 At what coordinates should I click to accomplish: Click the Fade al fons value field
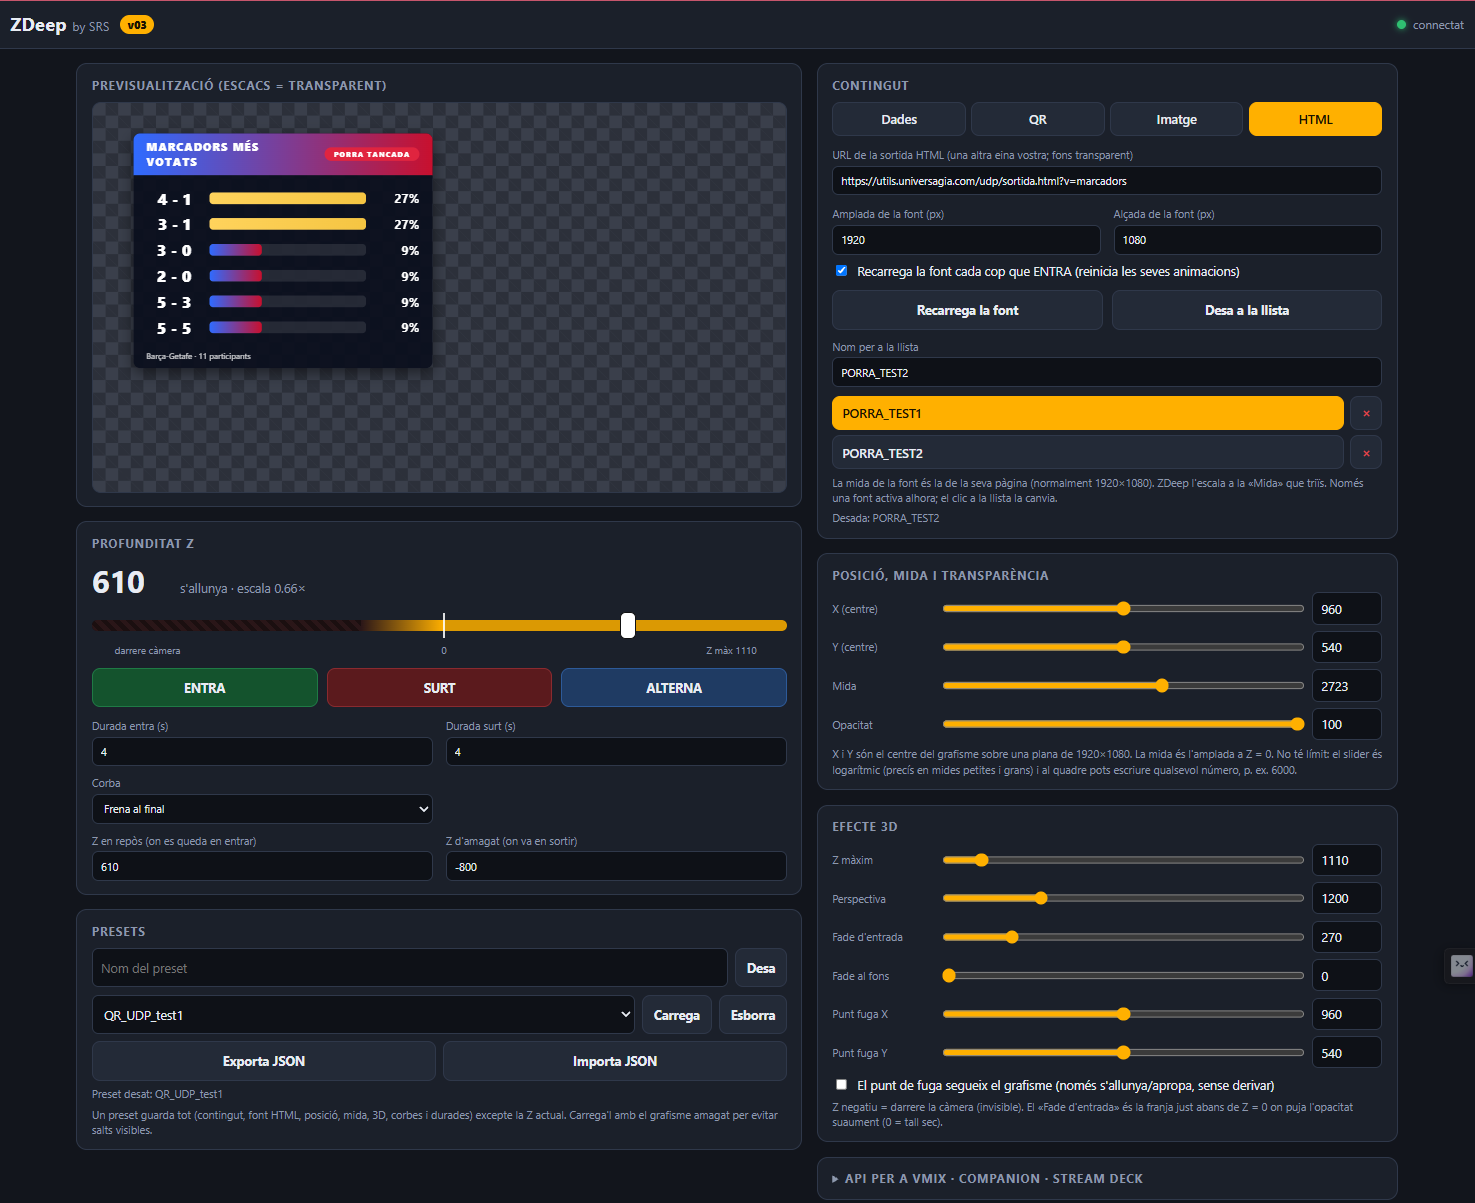pyautogui.click(x=1347, y=976)
